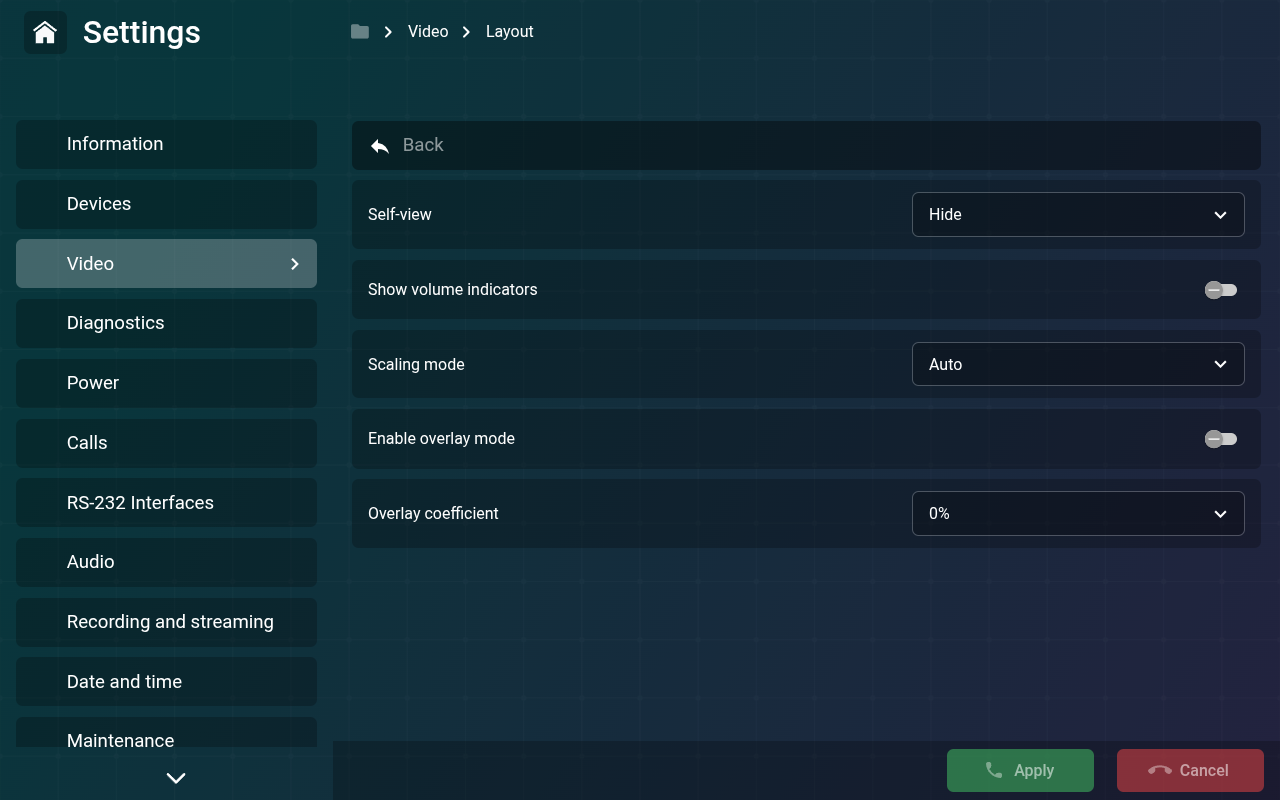The width and height of the screenshot is (1280, 800).
Task: Click the breadcrumb chevron after Video
Action: click(466, 31)
